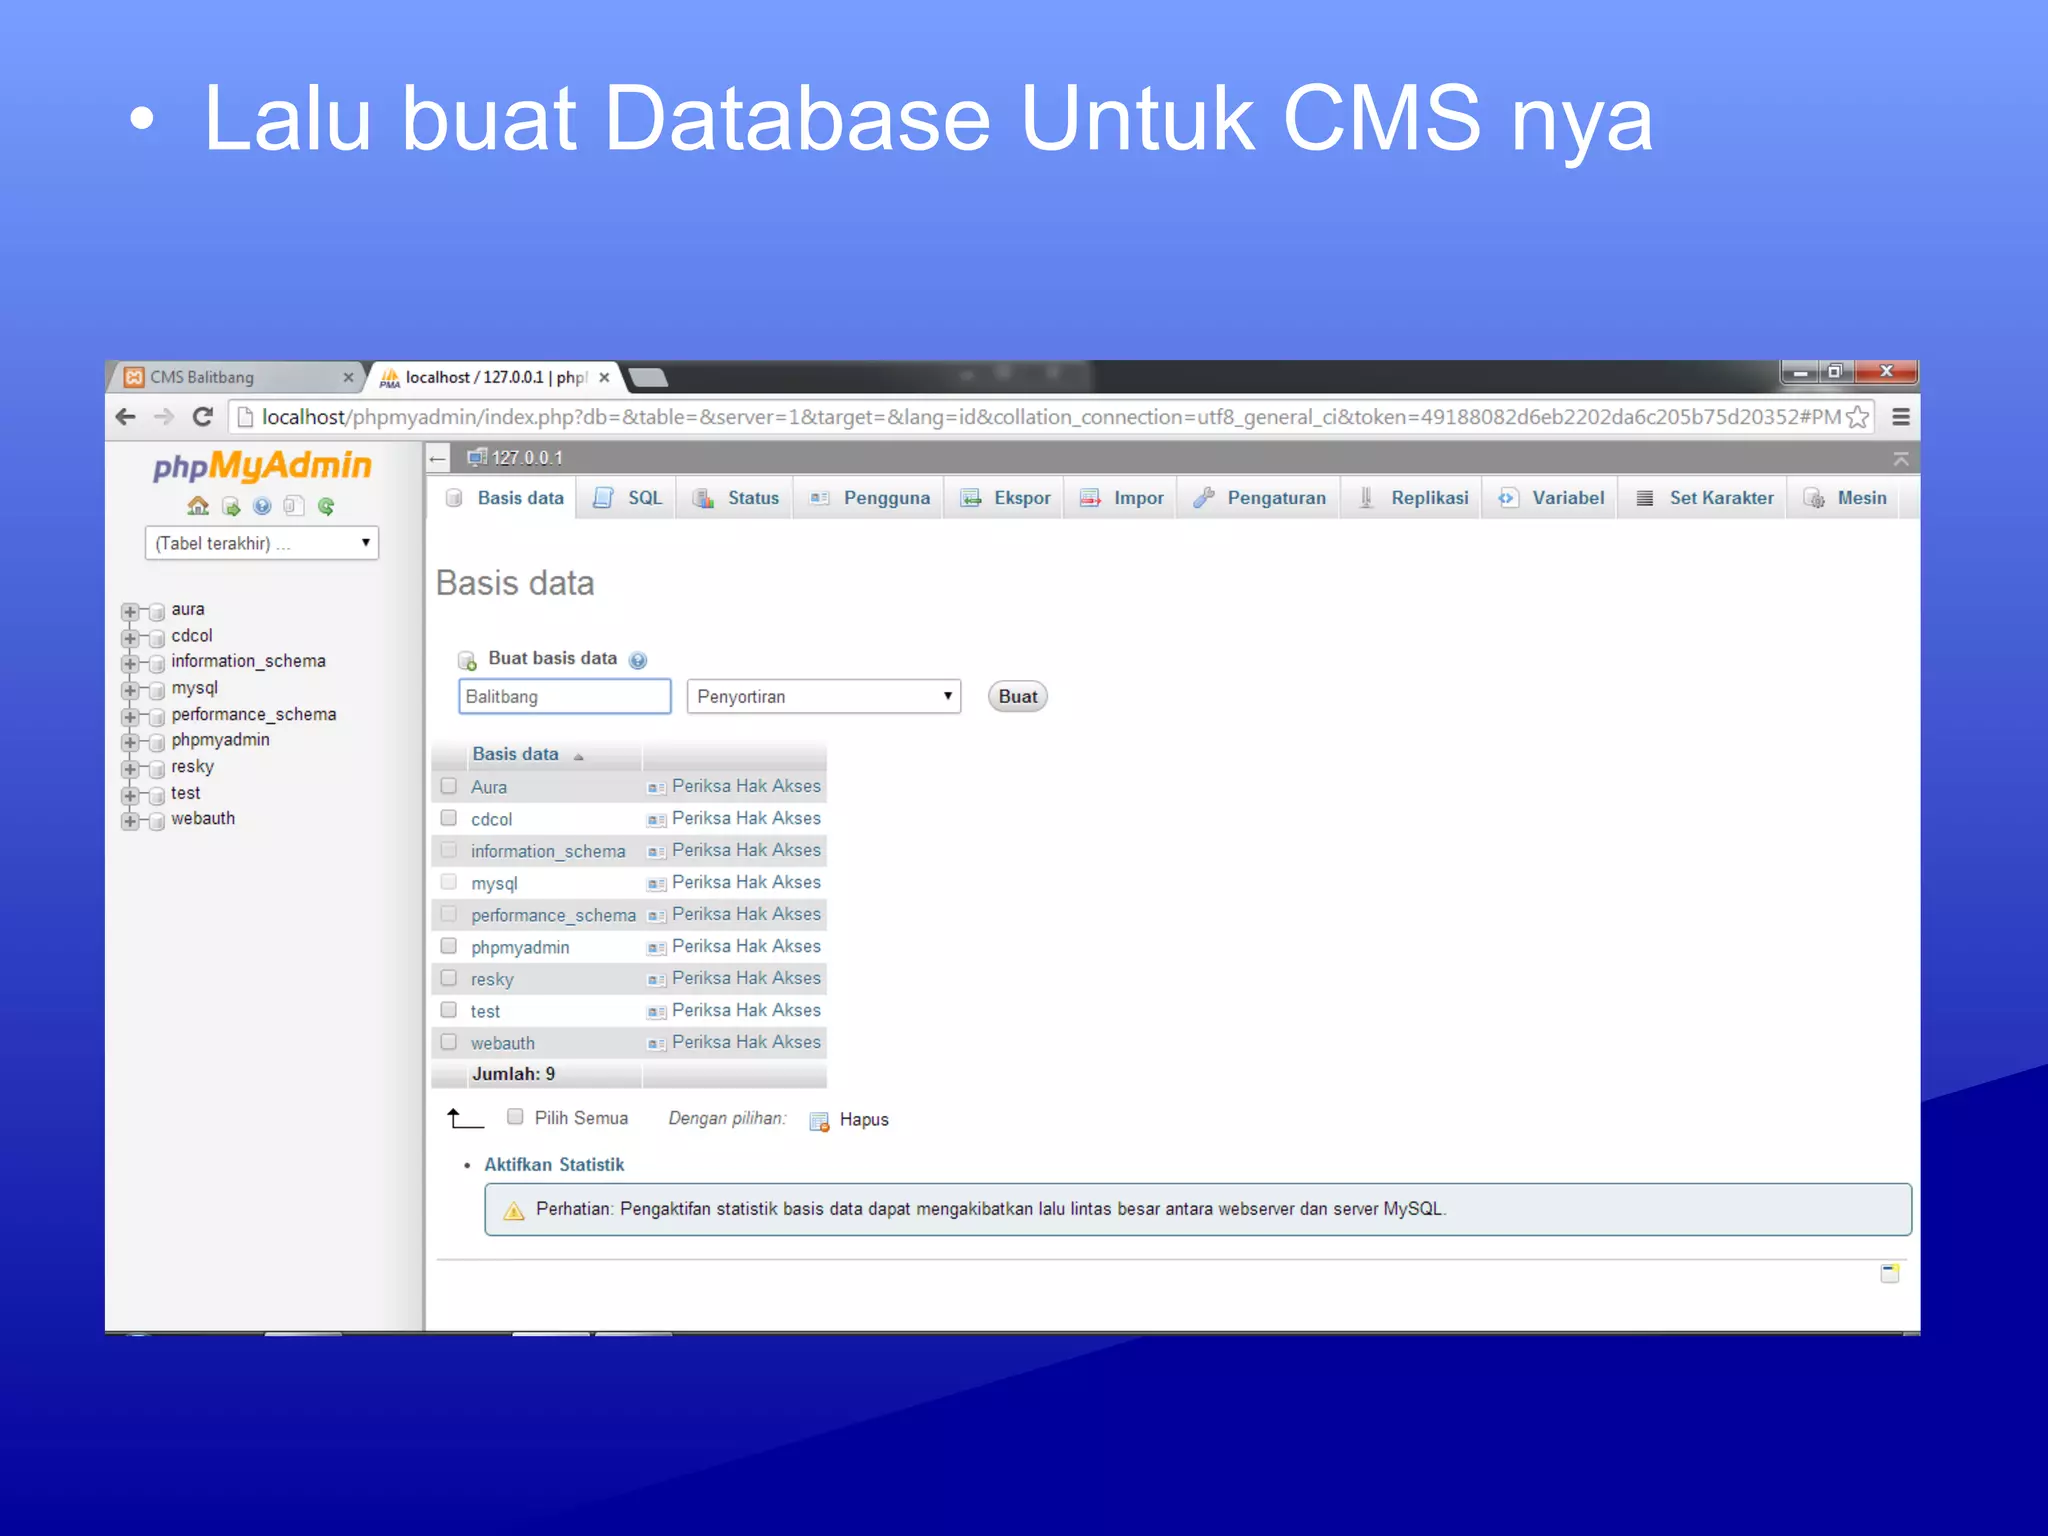Click the collapse icon at top right of 127.0.0.1 bar
Screen dimensions: 2048x1536
(1900, 459)
